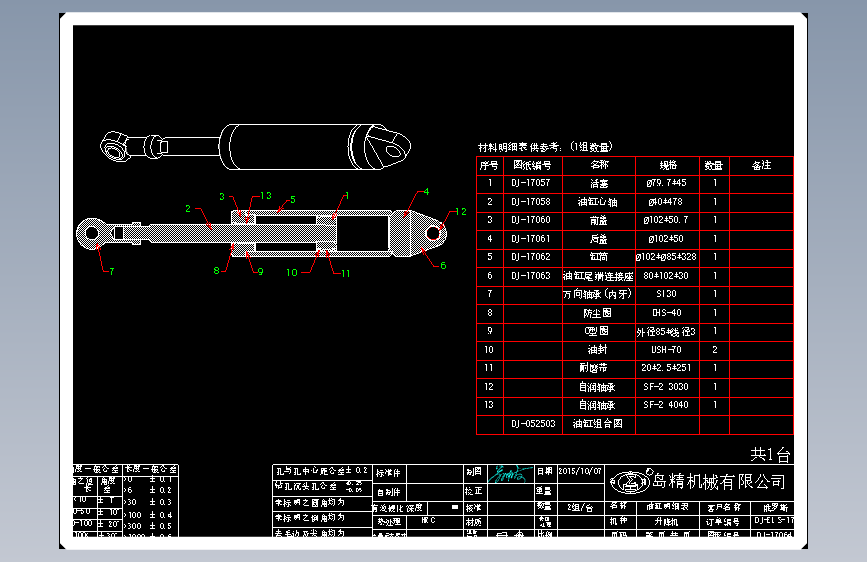Image resolution: width=867 pixels, height=562 pixels.
Task: Click the 图纸编号 column header
Action: coord(532,165)
